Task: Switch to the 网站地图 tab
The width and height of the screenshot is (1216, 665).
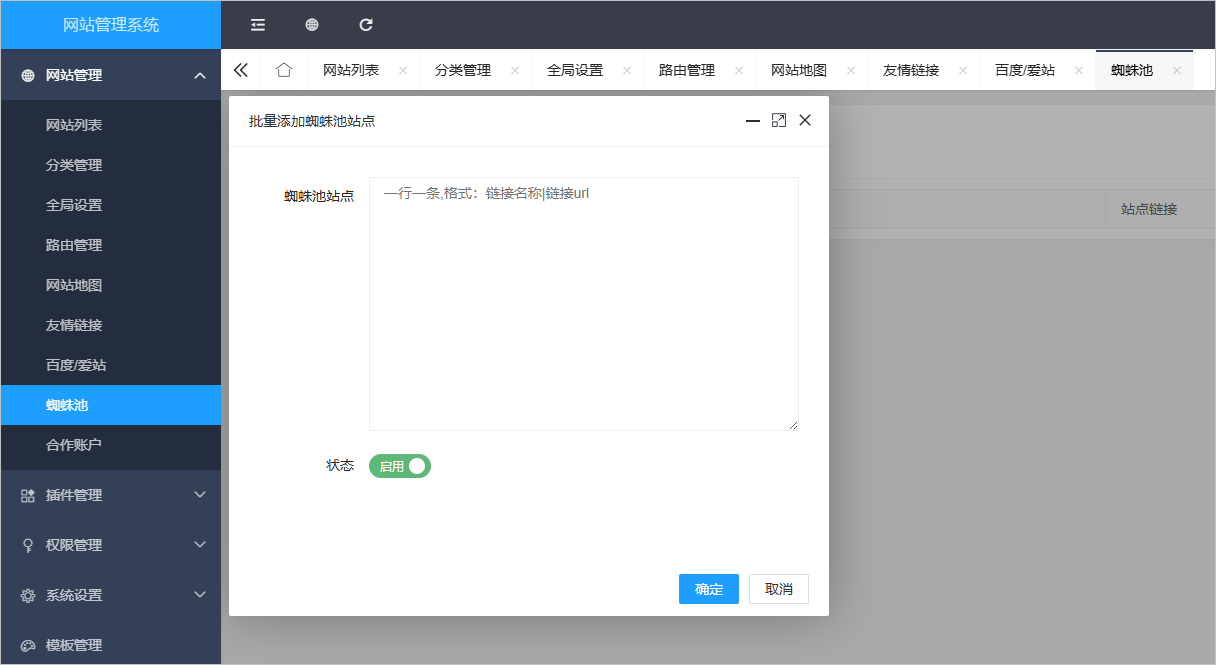Action: [799, 71]
